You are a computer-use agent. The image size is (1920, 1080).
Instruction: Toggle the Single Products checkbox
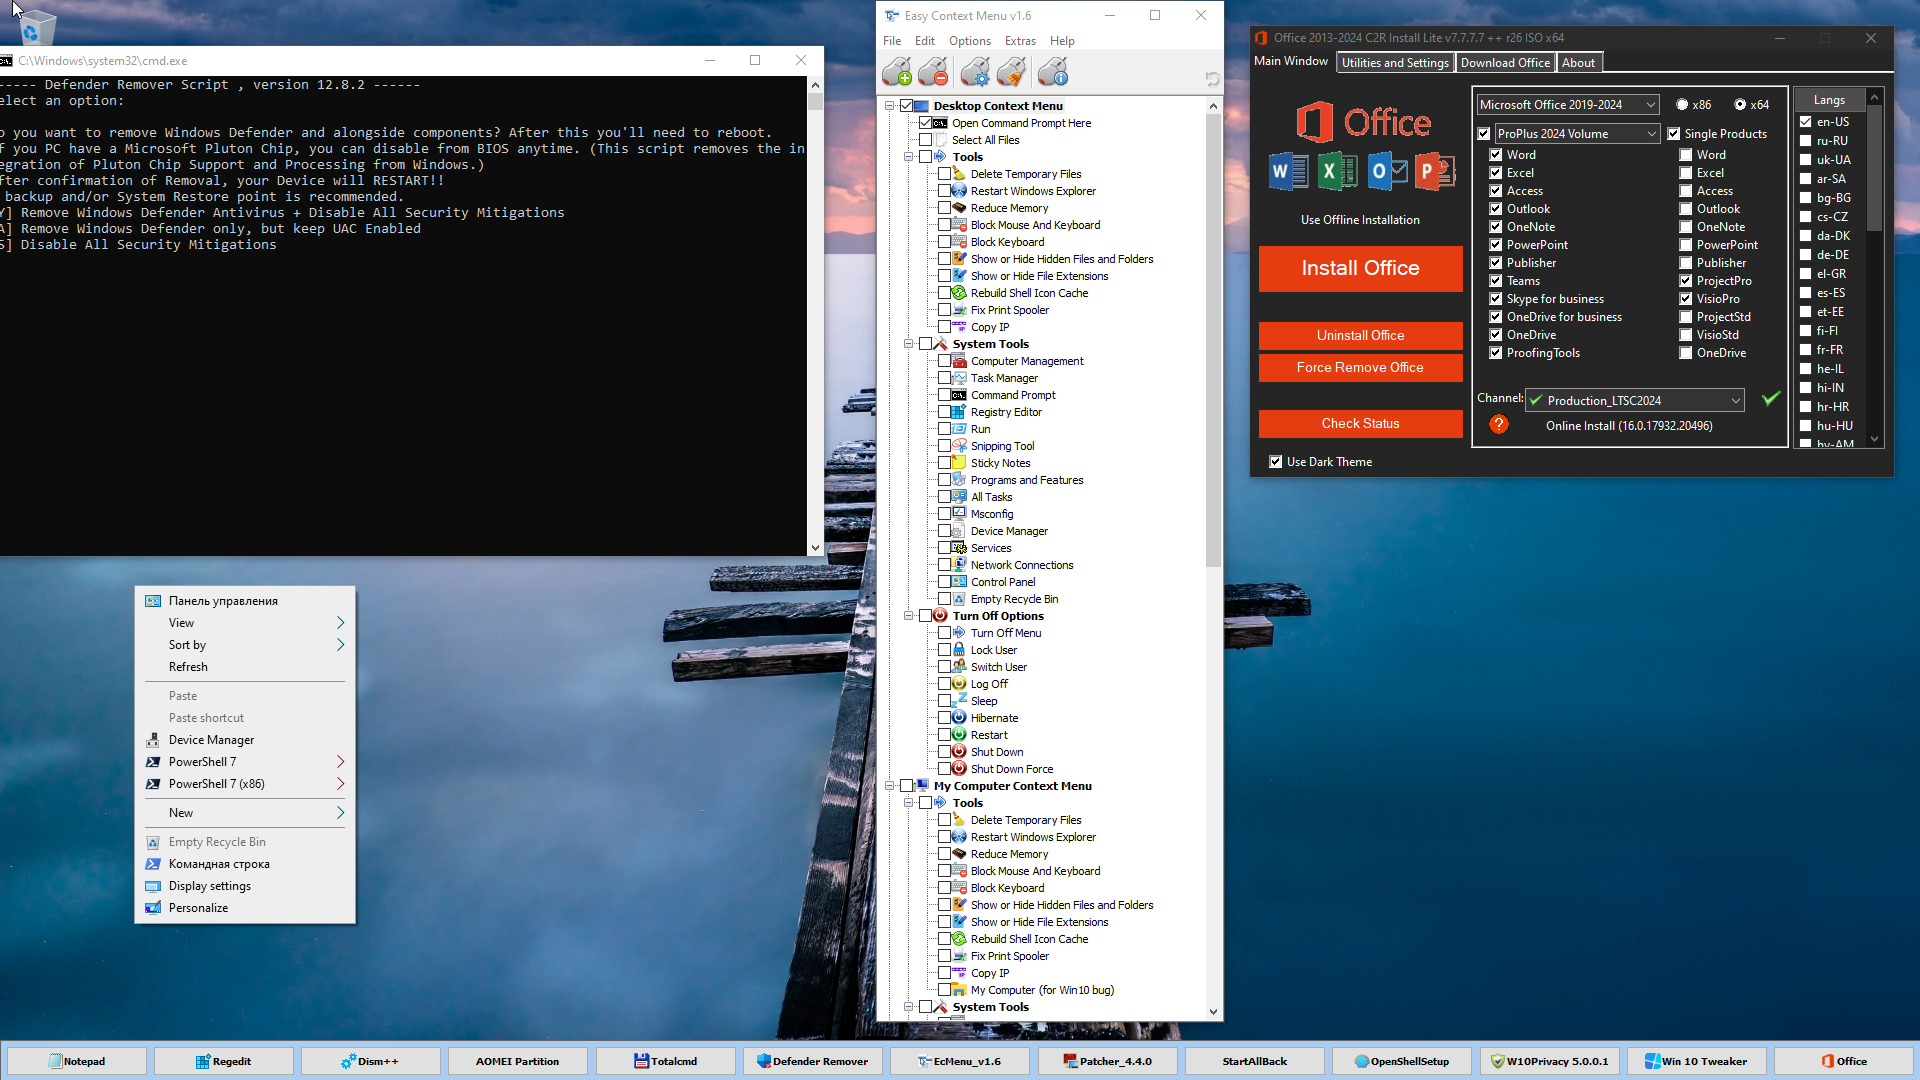pyautogui.click(x=1673, y=134)
